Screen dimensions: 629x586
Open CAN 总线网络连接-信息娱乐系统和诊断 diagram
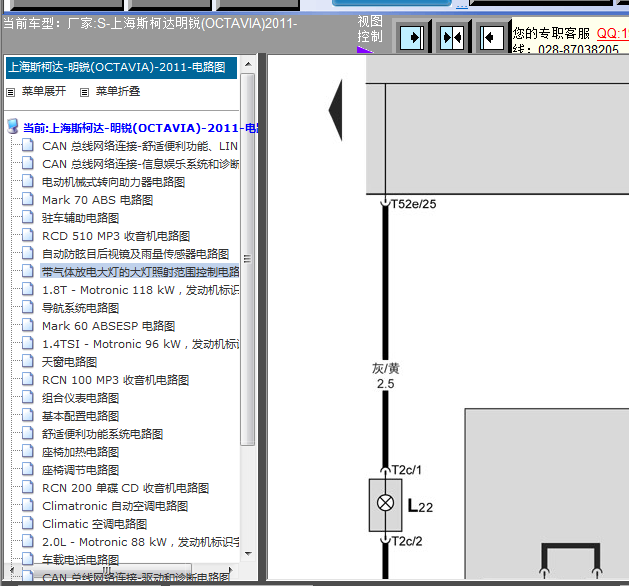pos(140,164)
